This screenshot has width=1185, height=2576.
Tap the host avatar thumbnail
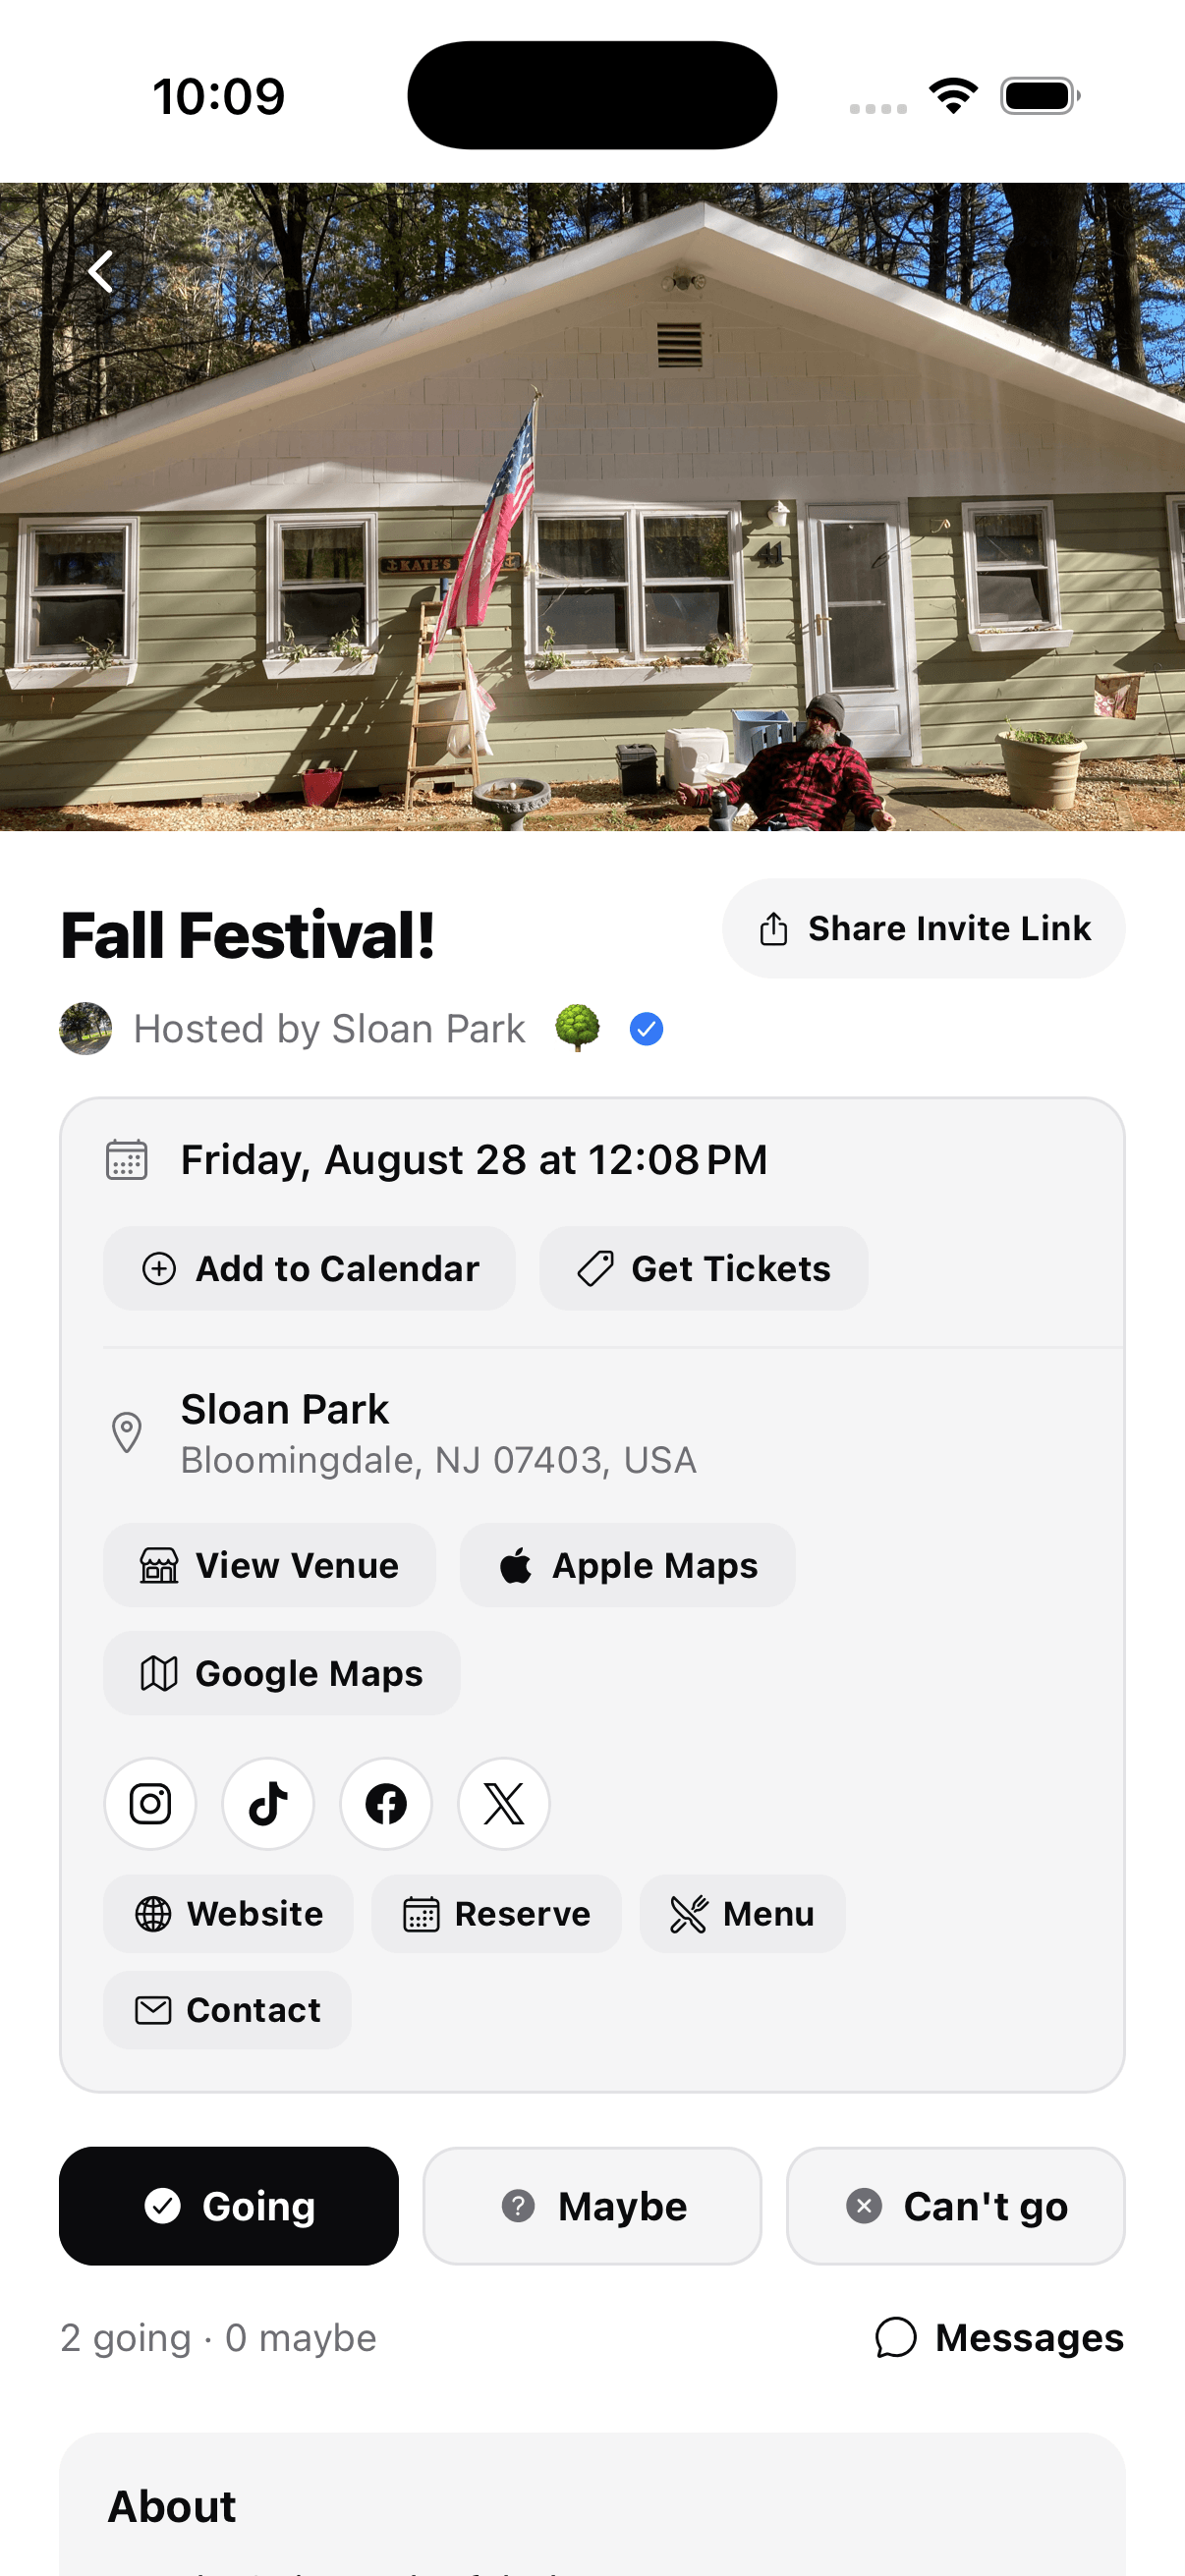86,1028
